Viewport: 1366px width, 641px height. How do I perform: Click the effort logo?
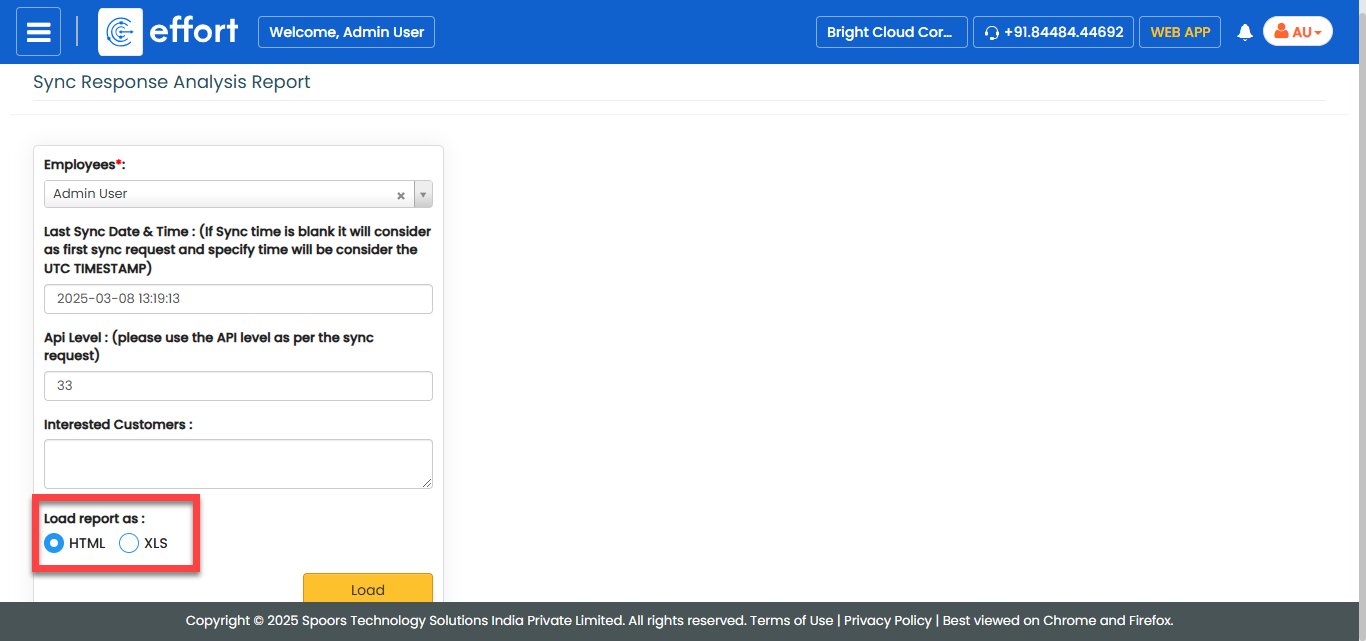point(170,32)
